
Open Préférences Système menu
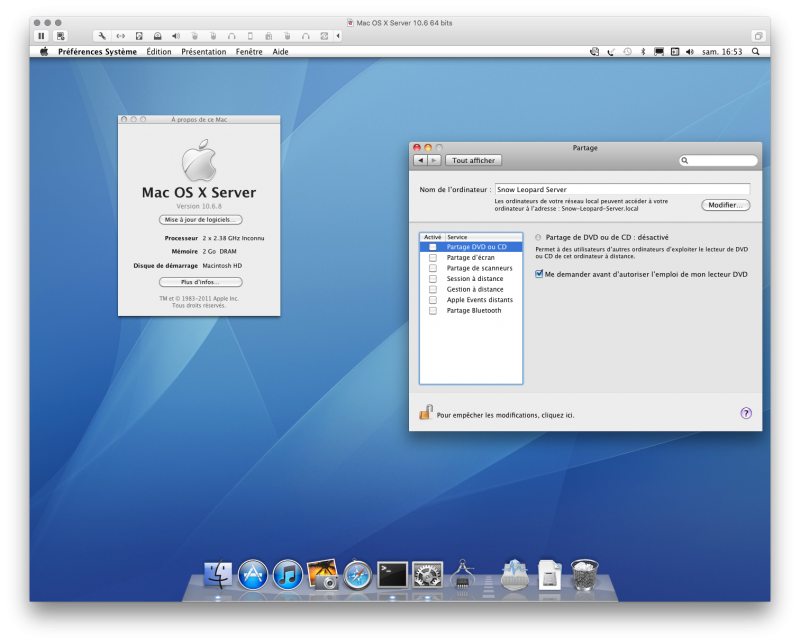click(97, 52)
